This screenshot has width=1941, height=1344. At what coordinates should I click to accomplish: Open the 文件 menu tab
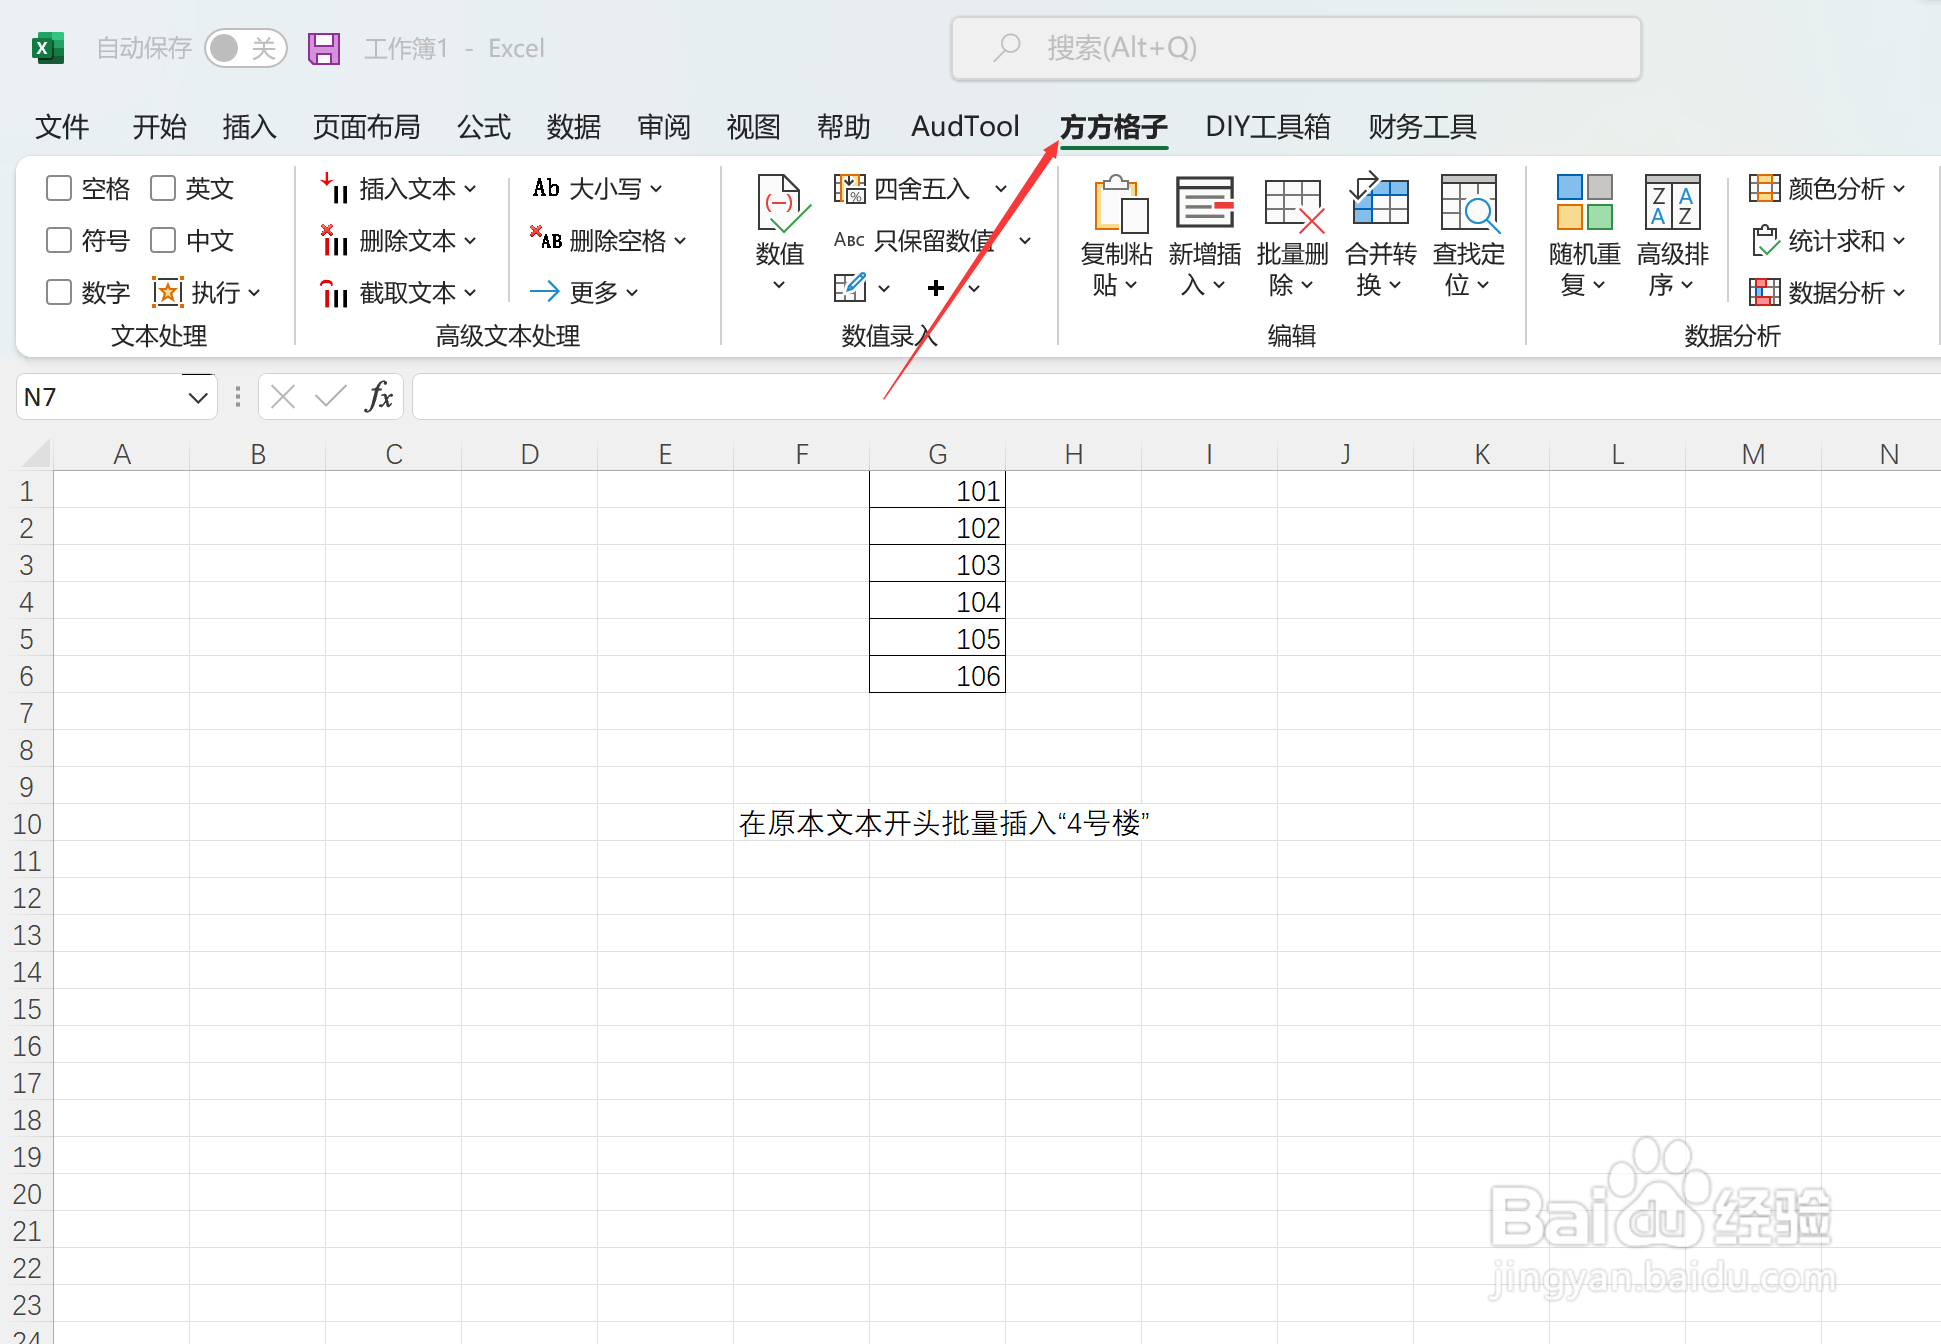tap(62, 127)
